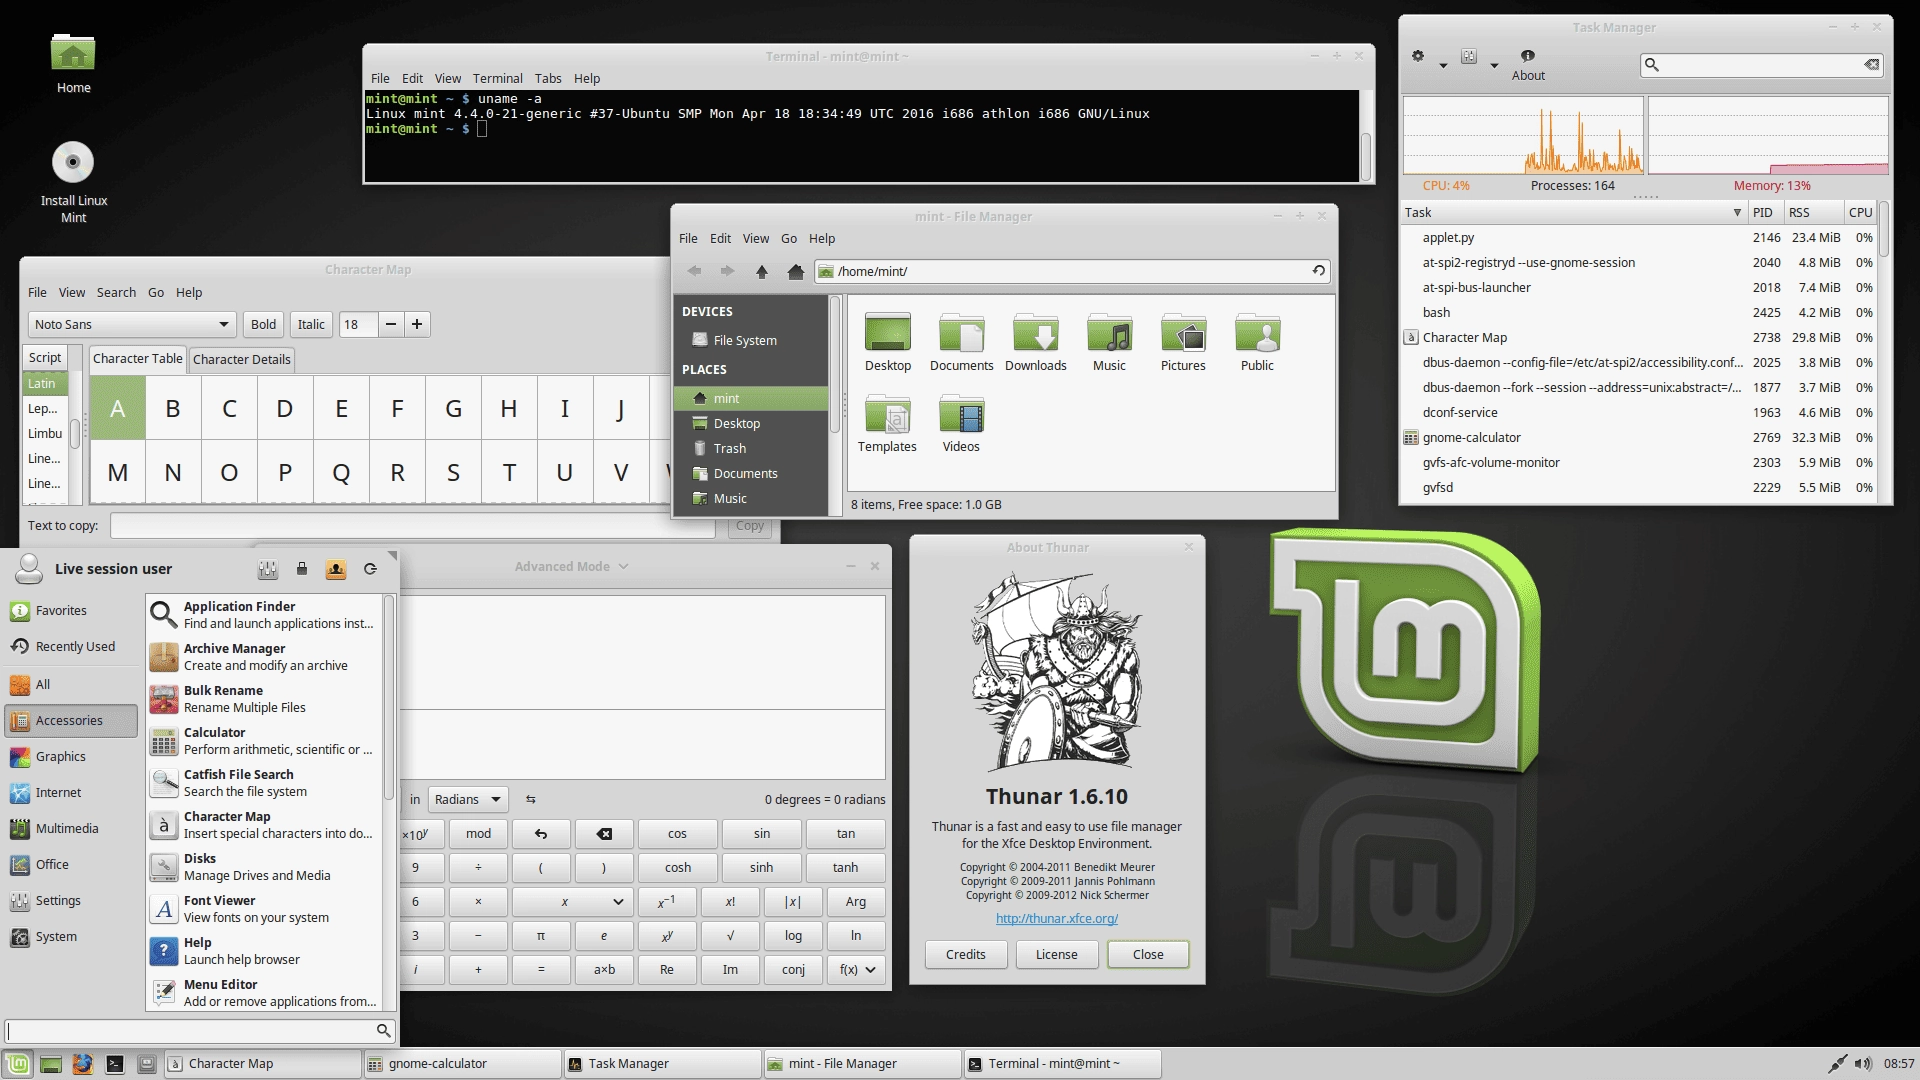Reload the /home/mint/ location in File Manager

click(x=1318, y=271)
